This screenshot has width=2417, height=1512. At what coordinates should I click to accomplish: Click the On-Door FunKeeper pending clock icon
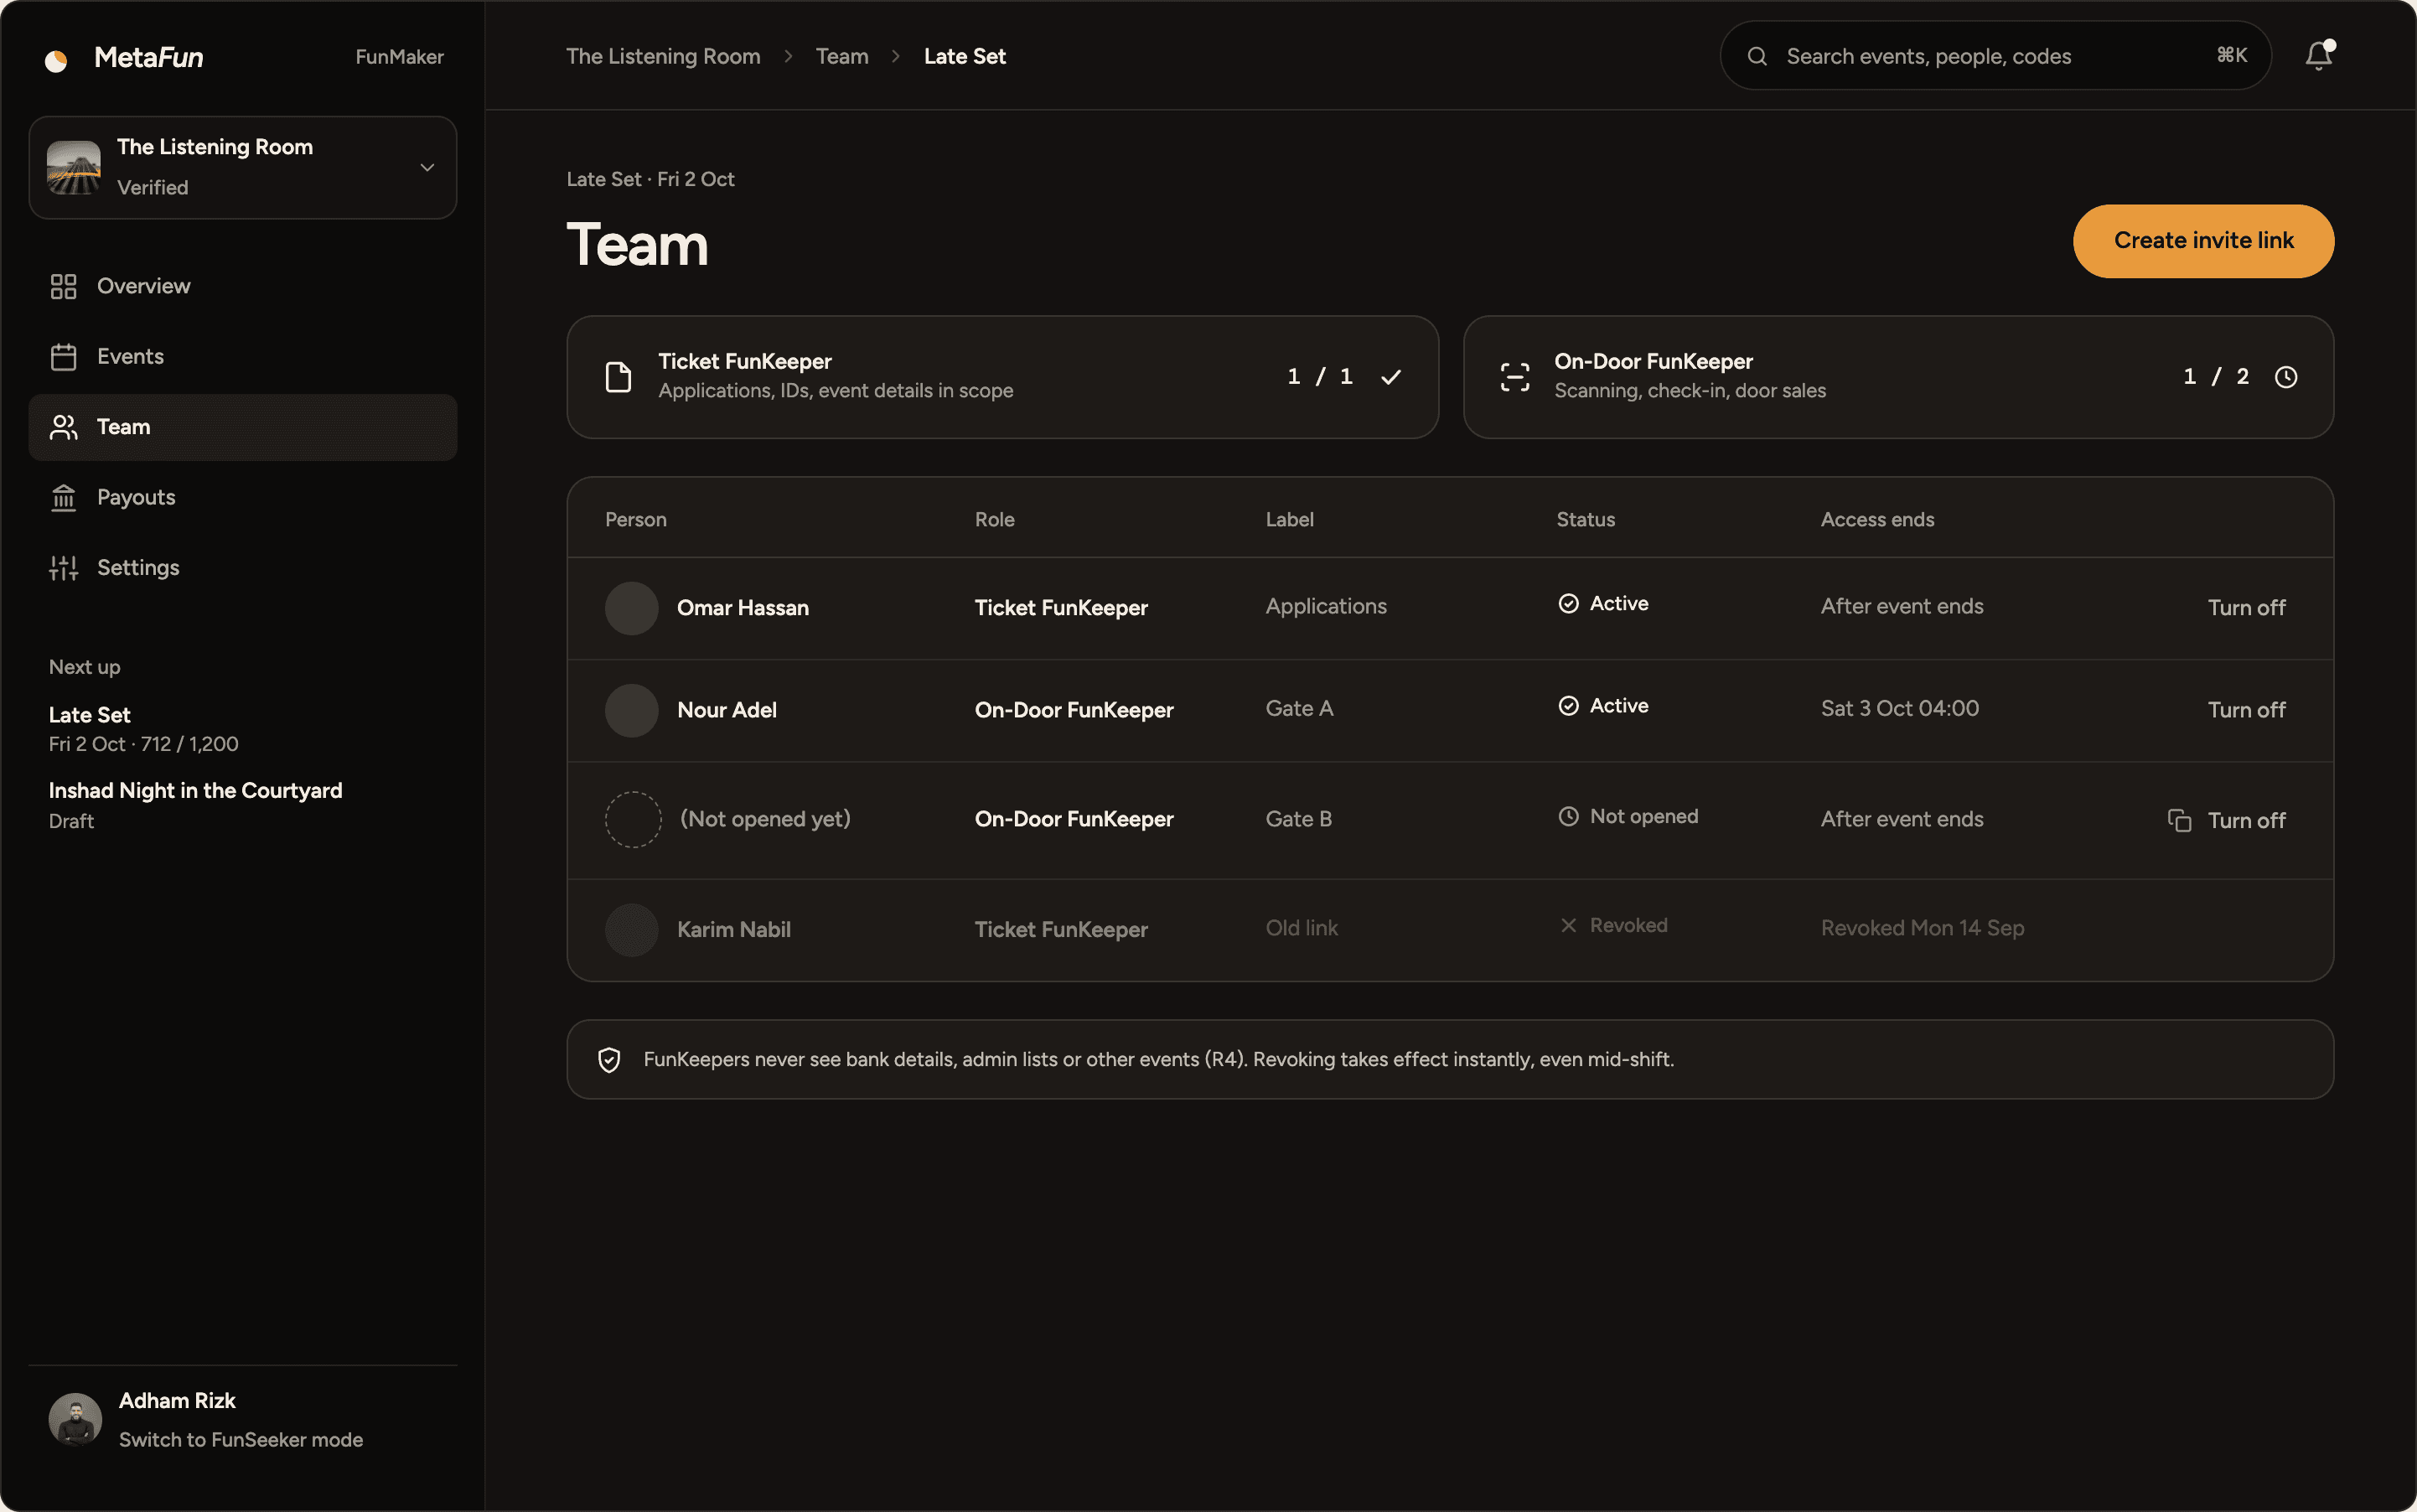click(2286, 377)
